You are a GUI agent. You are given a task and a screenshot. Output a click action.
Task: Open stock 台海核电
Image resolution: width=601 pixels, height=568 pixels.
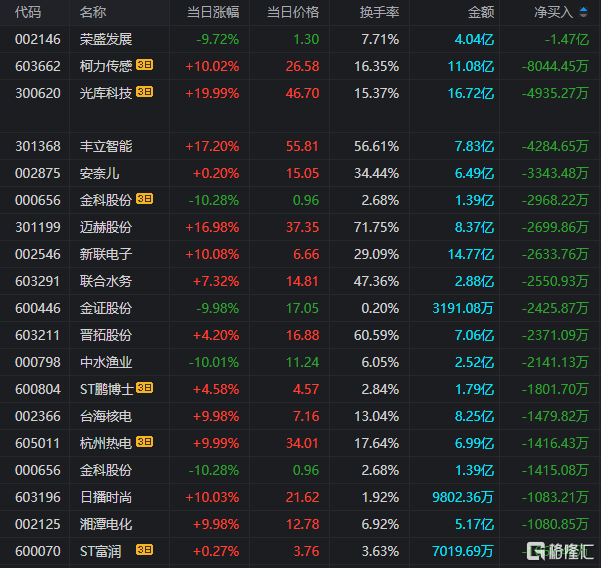pos(106,416)
